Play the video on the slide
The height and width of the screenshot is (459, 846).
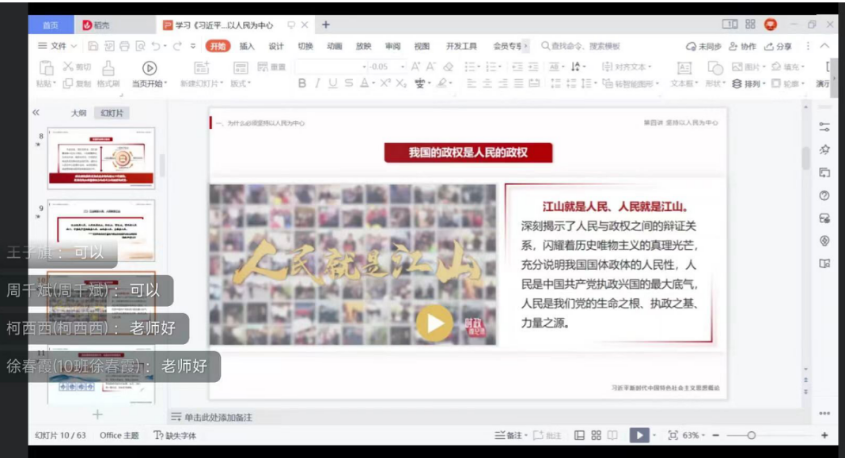(x=434, y=322)
